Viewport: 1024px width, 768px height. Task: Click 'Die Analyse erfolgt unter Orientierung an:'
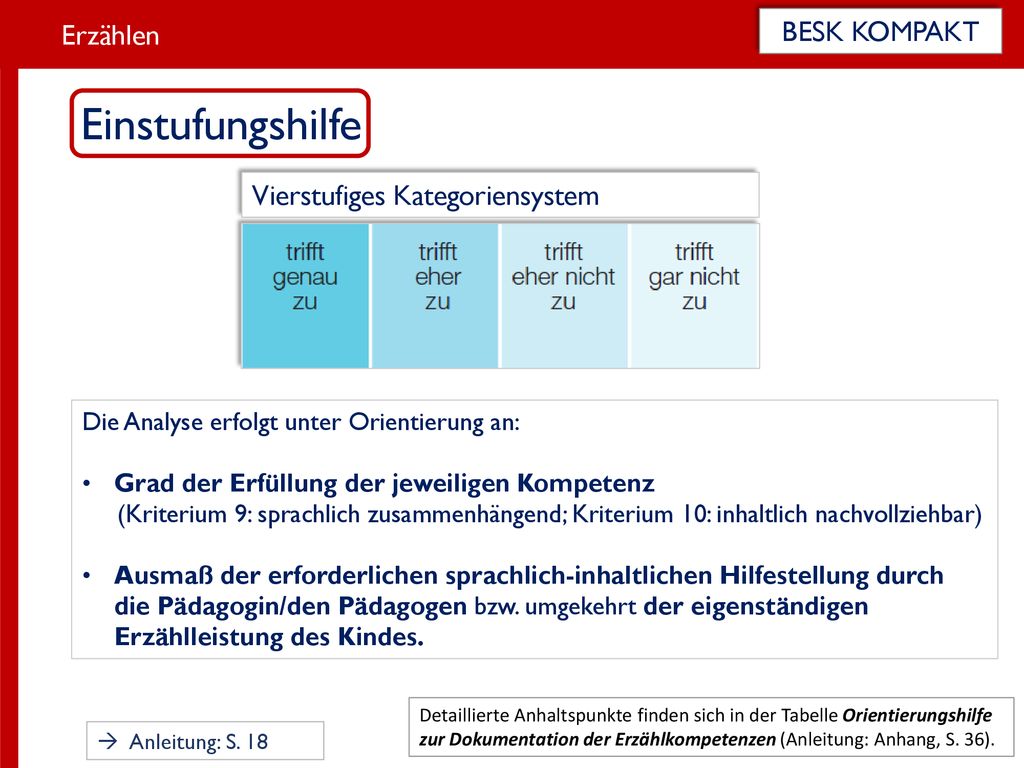point(300,423)
